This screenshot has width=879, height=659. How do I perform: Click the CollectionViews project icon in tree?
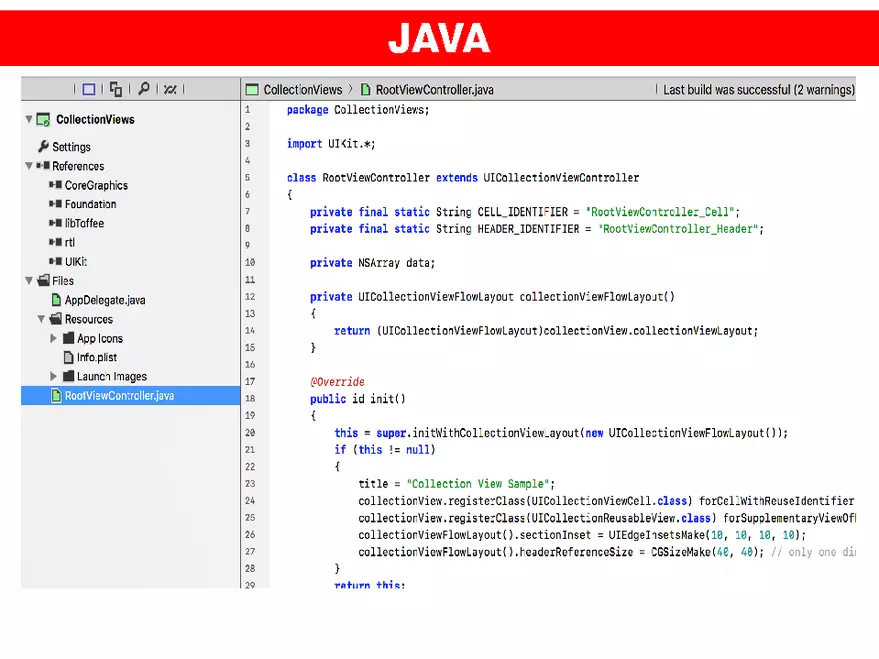(43, 120)
